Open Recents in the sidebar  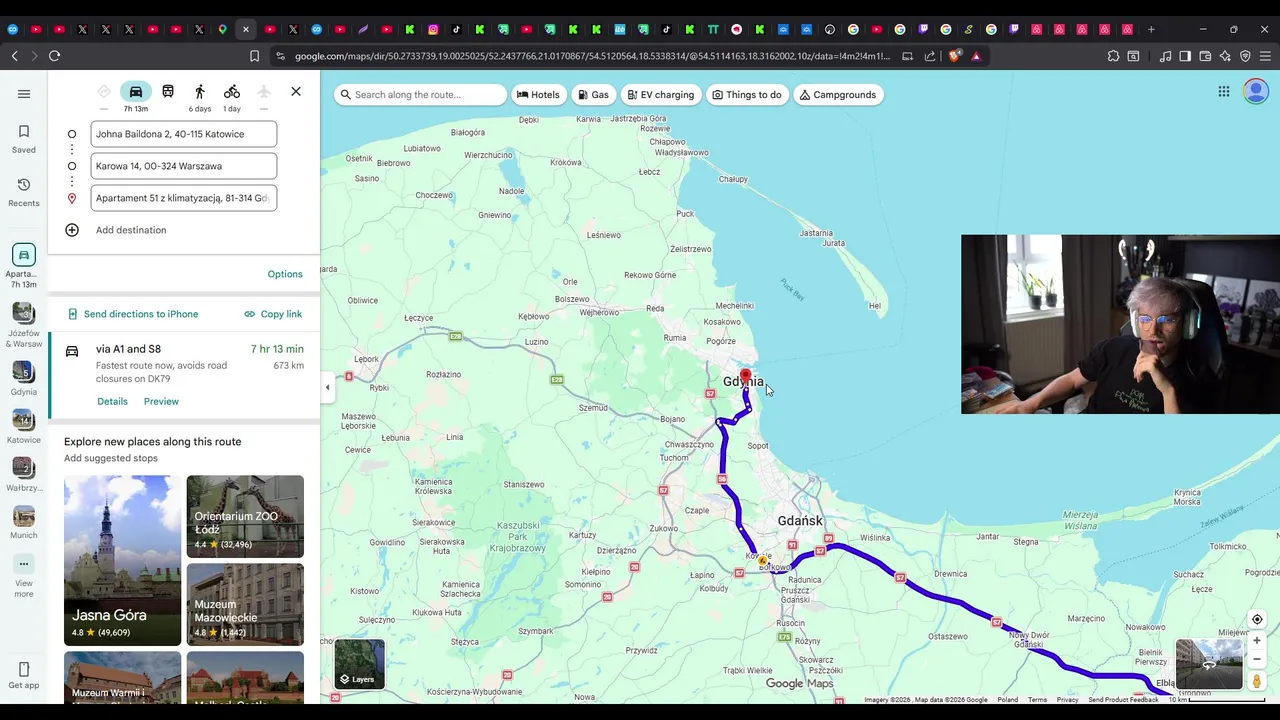24,192
